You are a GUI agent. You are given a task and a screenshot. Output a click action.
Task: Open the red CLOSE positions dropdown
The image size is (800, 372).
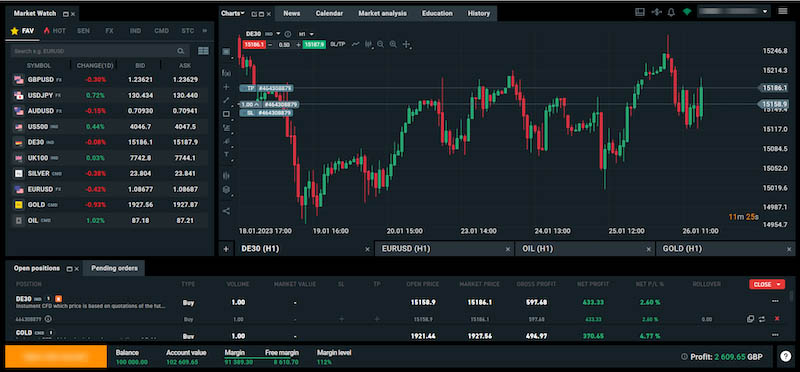pos(767,284)
